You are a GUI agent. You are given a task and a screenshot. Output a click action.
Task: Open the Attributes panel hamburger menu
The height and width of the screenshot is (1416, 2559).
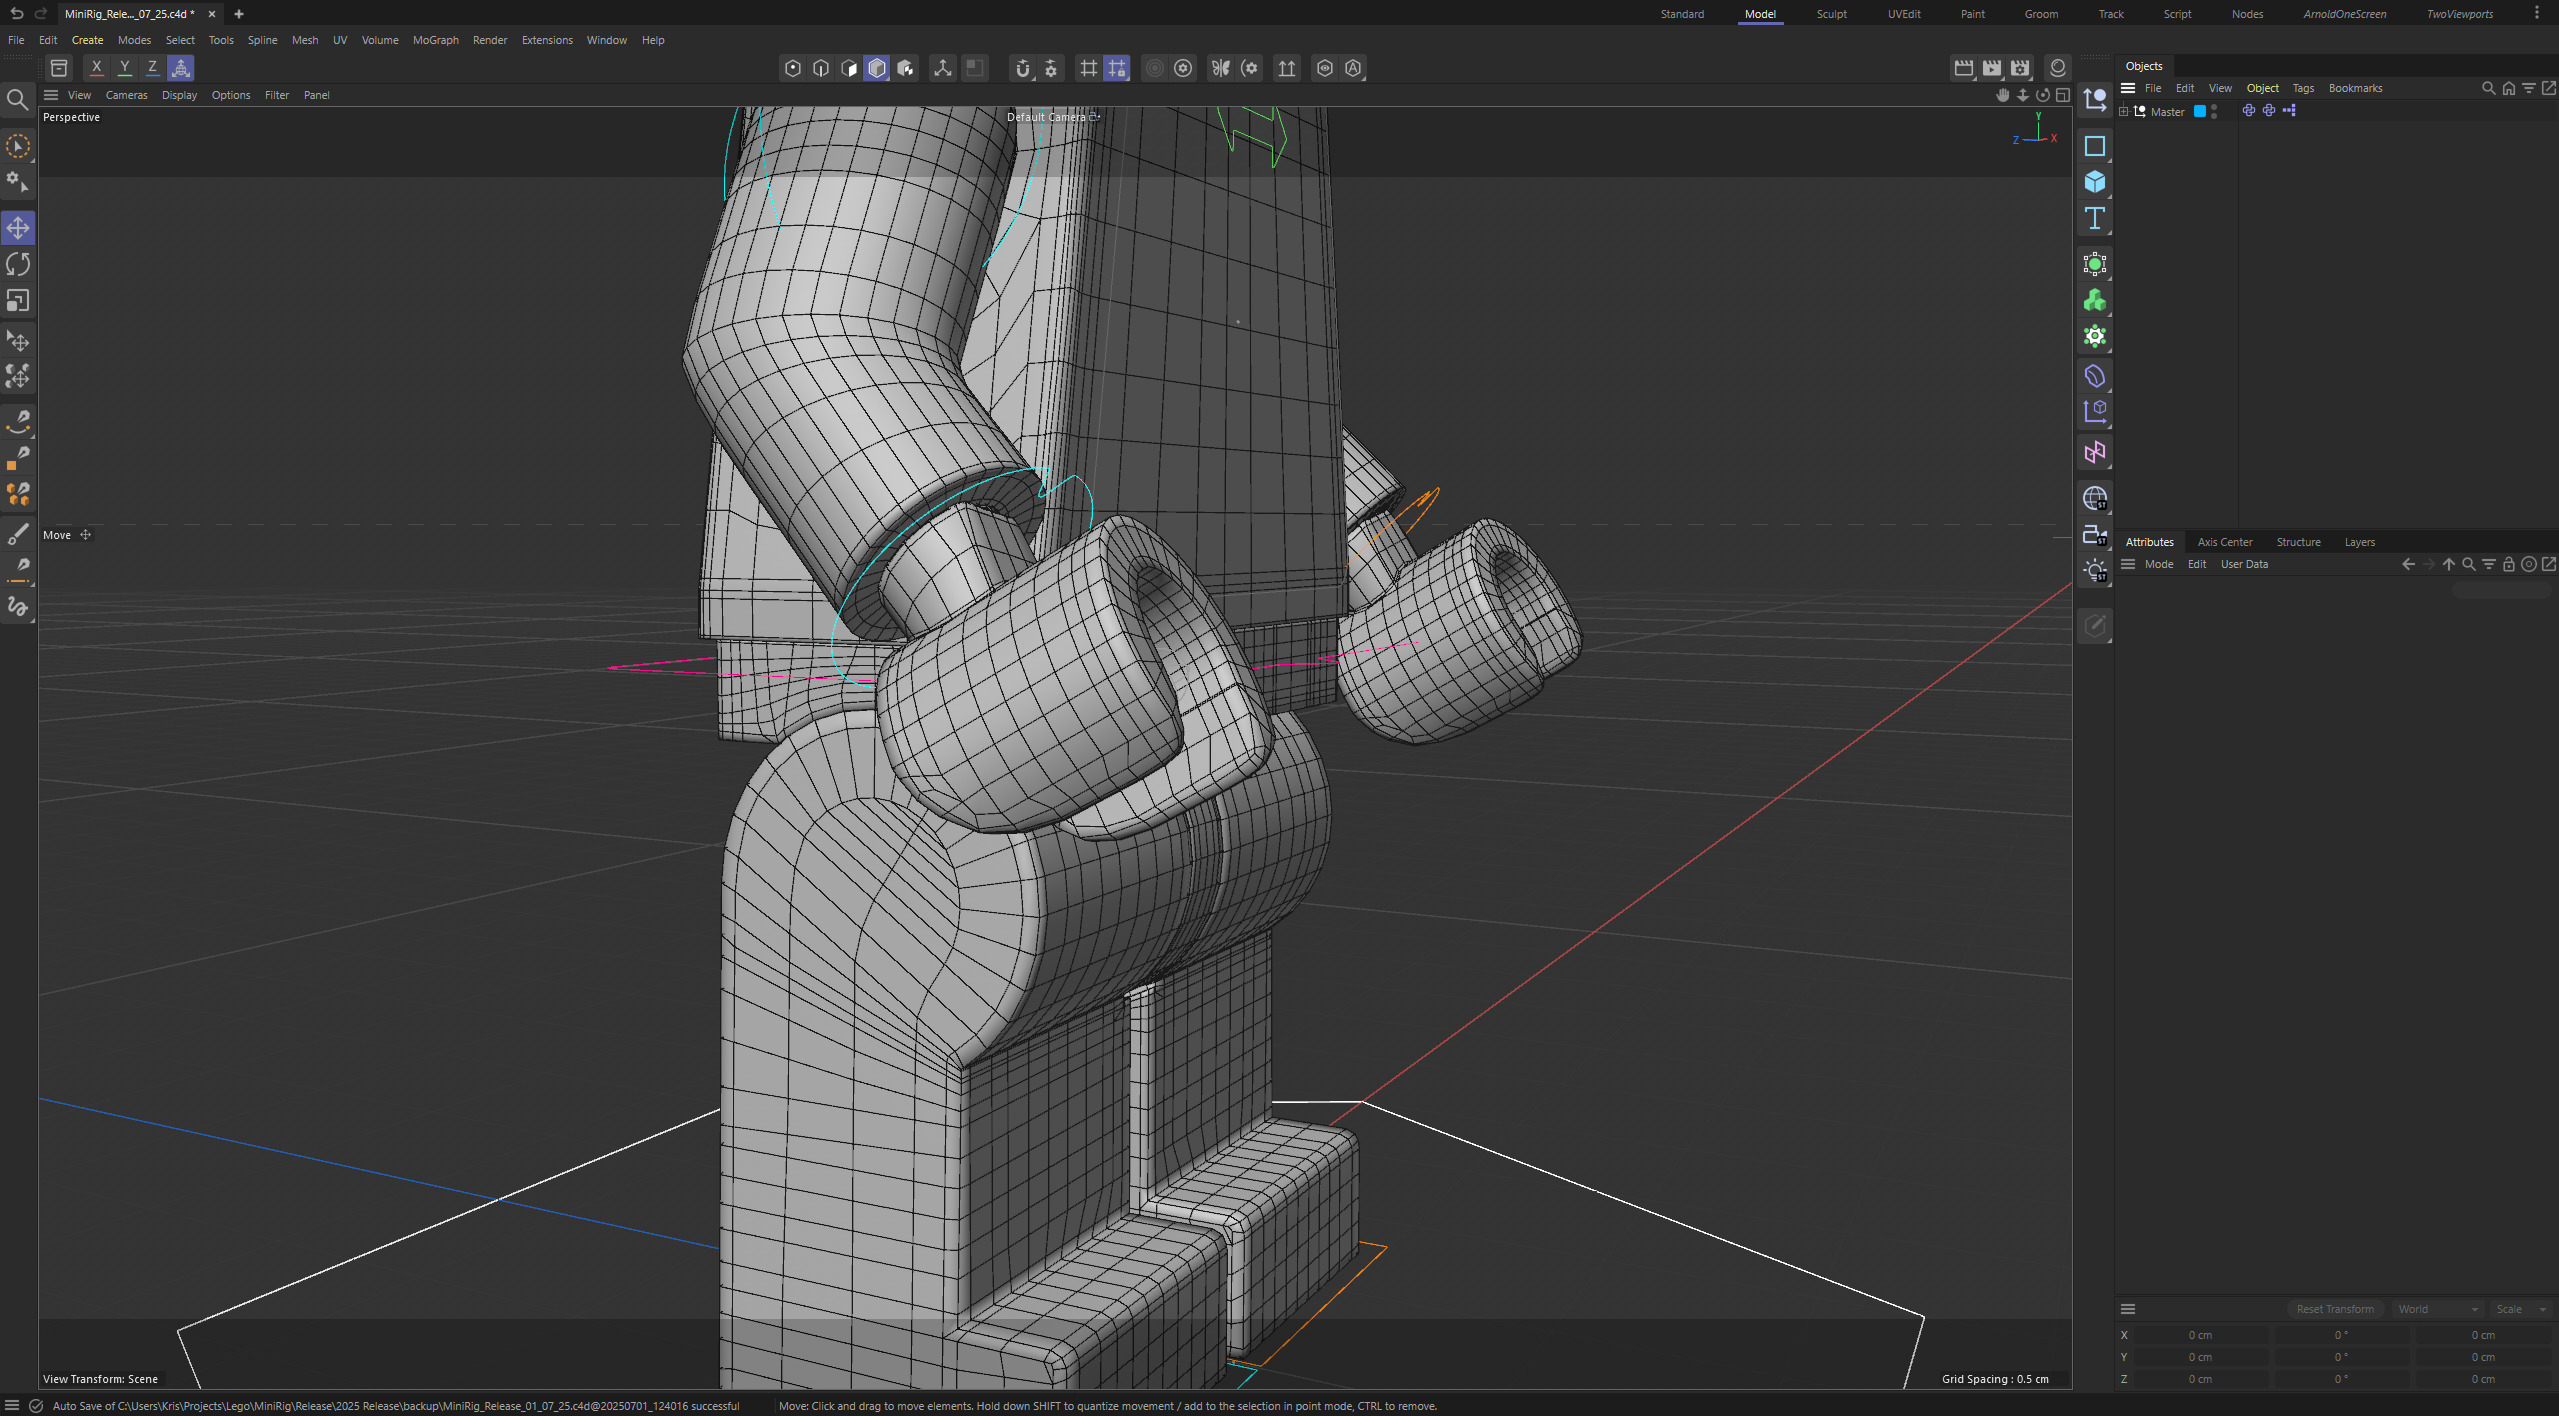tap(2128, 564)
